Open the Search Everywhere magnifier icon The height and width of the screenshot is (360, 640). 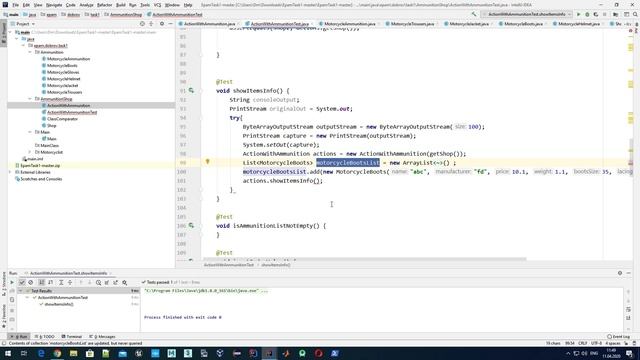636,14
